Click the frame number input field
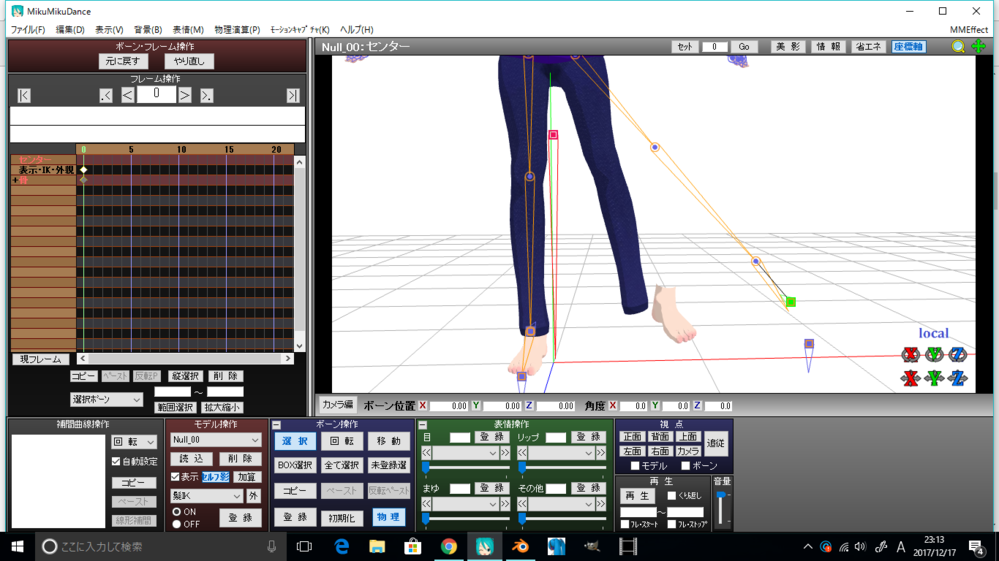 point(156,94)
